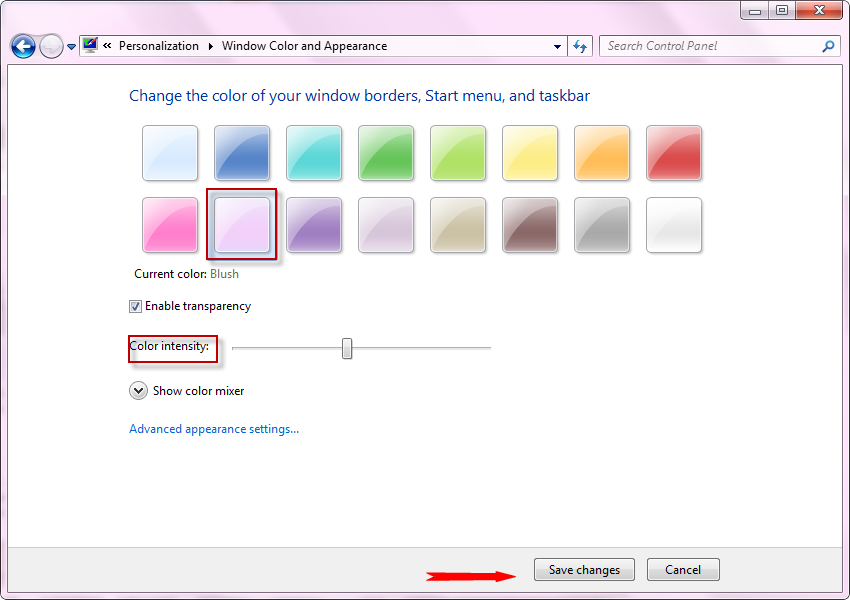Choose the Ruby red swatch
This screenshot has width=850, height=600.
[x=674, y=153]
